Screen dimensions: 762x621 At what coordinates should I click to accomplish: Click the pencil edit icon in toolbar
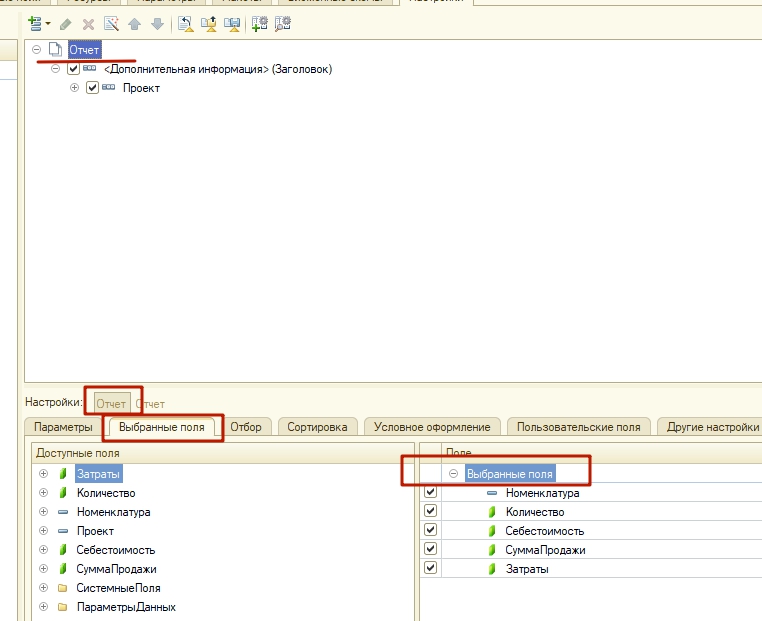point(66,23)
